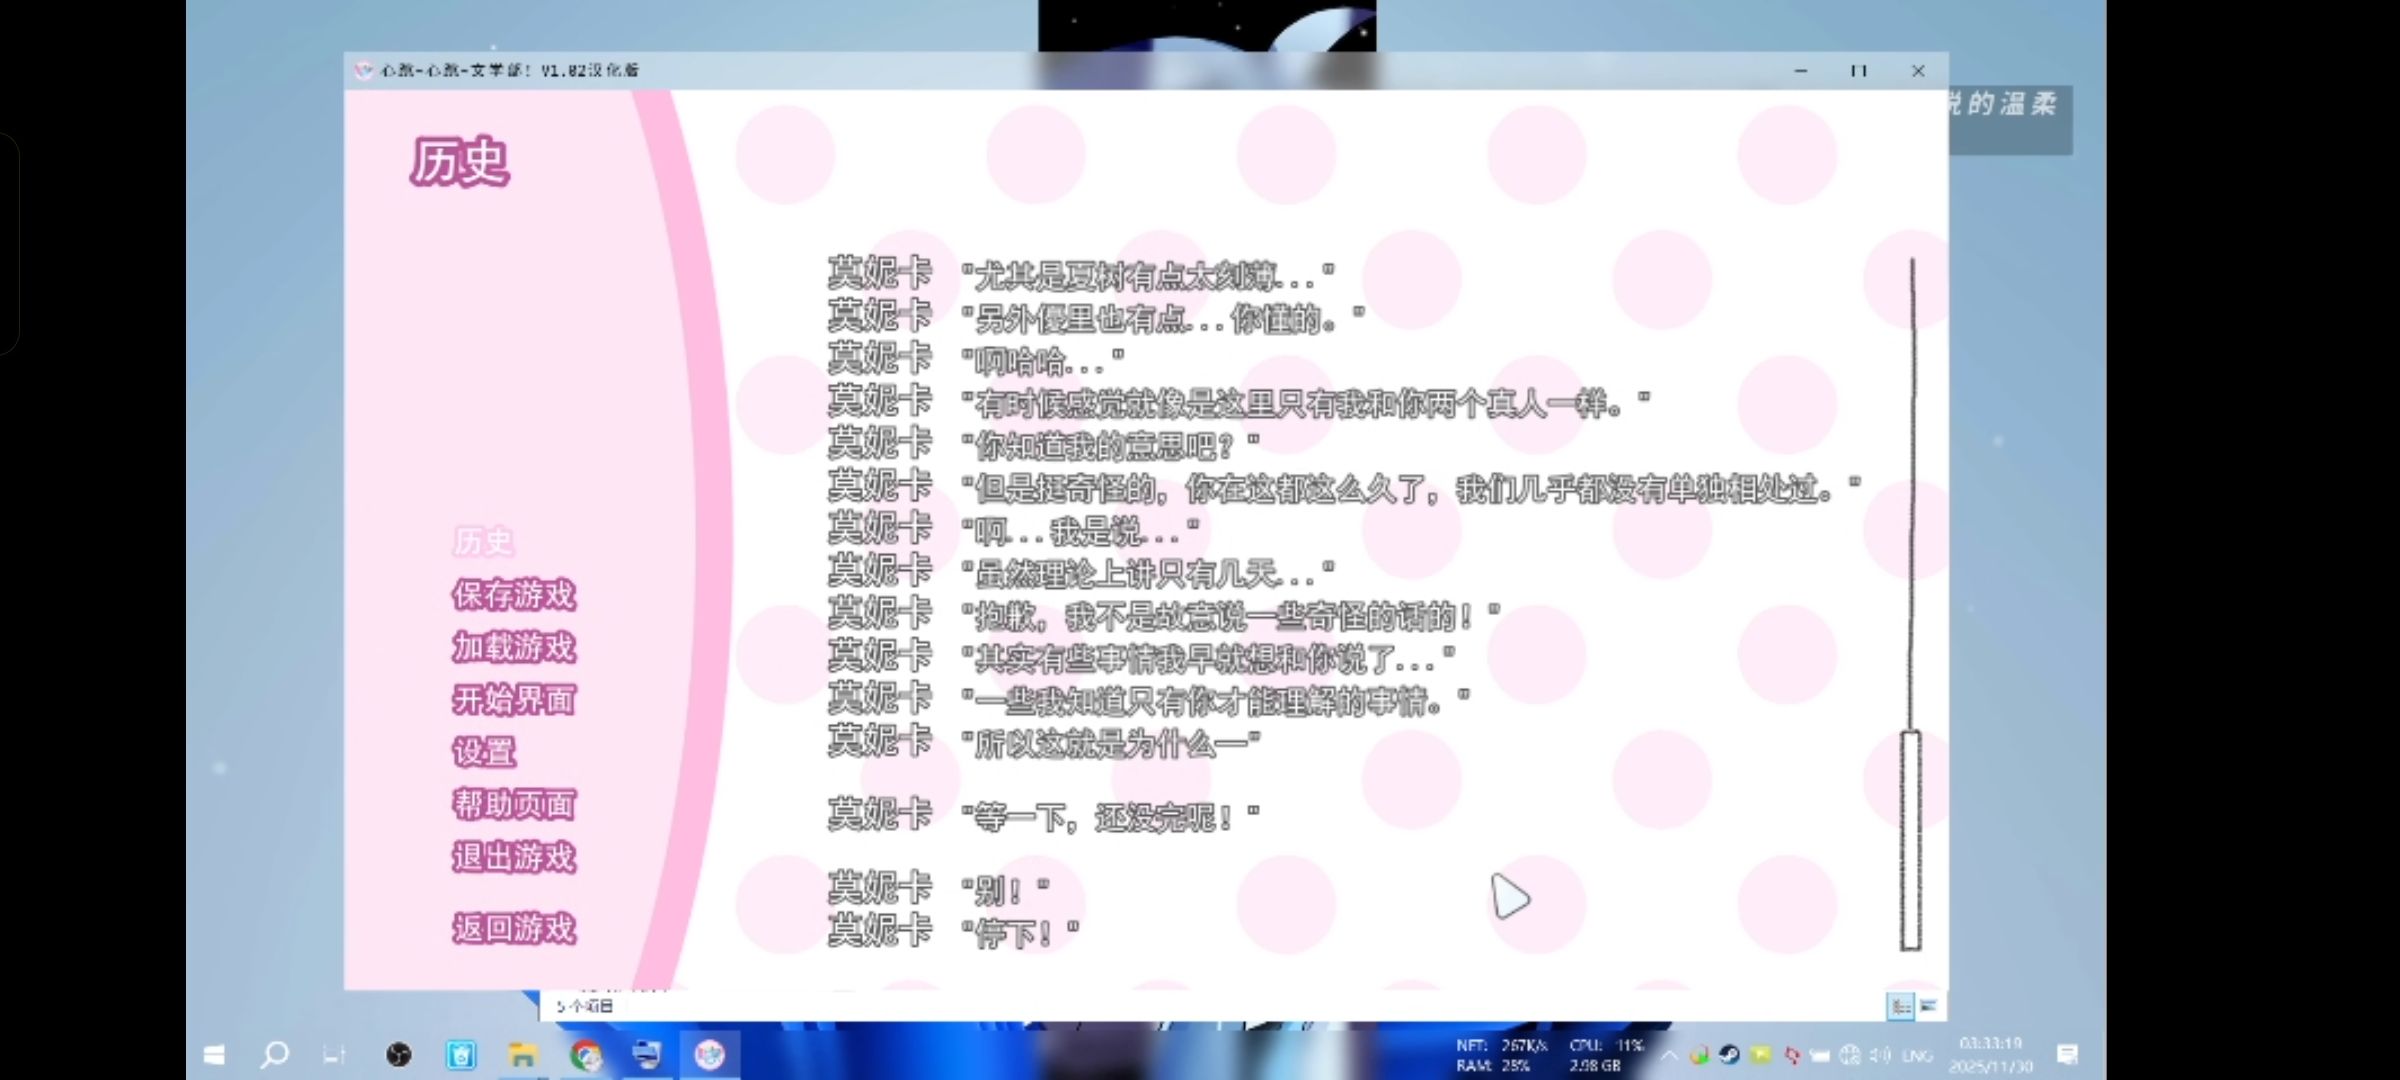The image size is (2400, 1080).
Task: Click 返回游戏 to return to game
Action: [514, 928]
